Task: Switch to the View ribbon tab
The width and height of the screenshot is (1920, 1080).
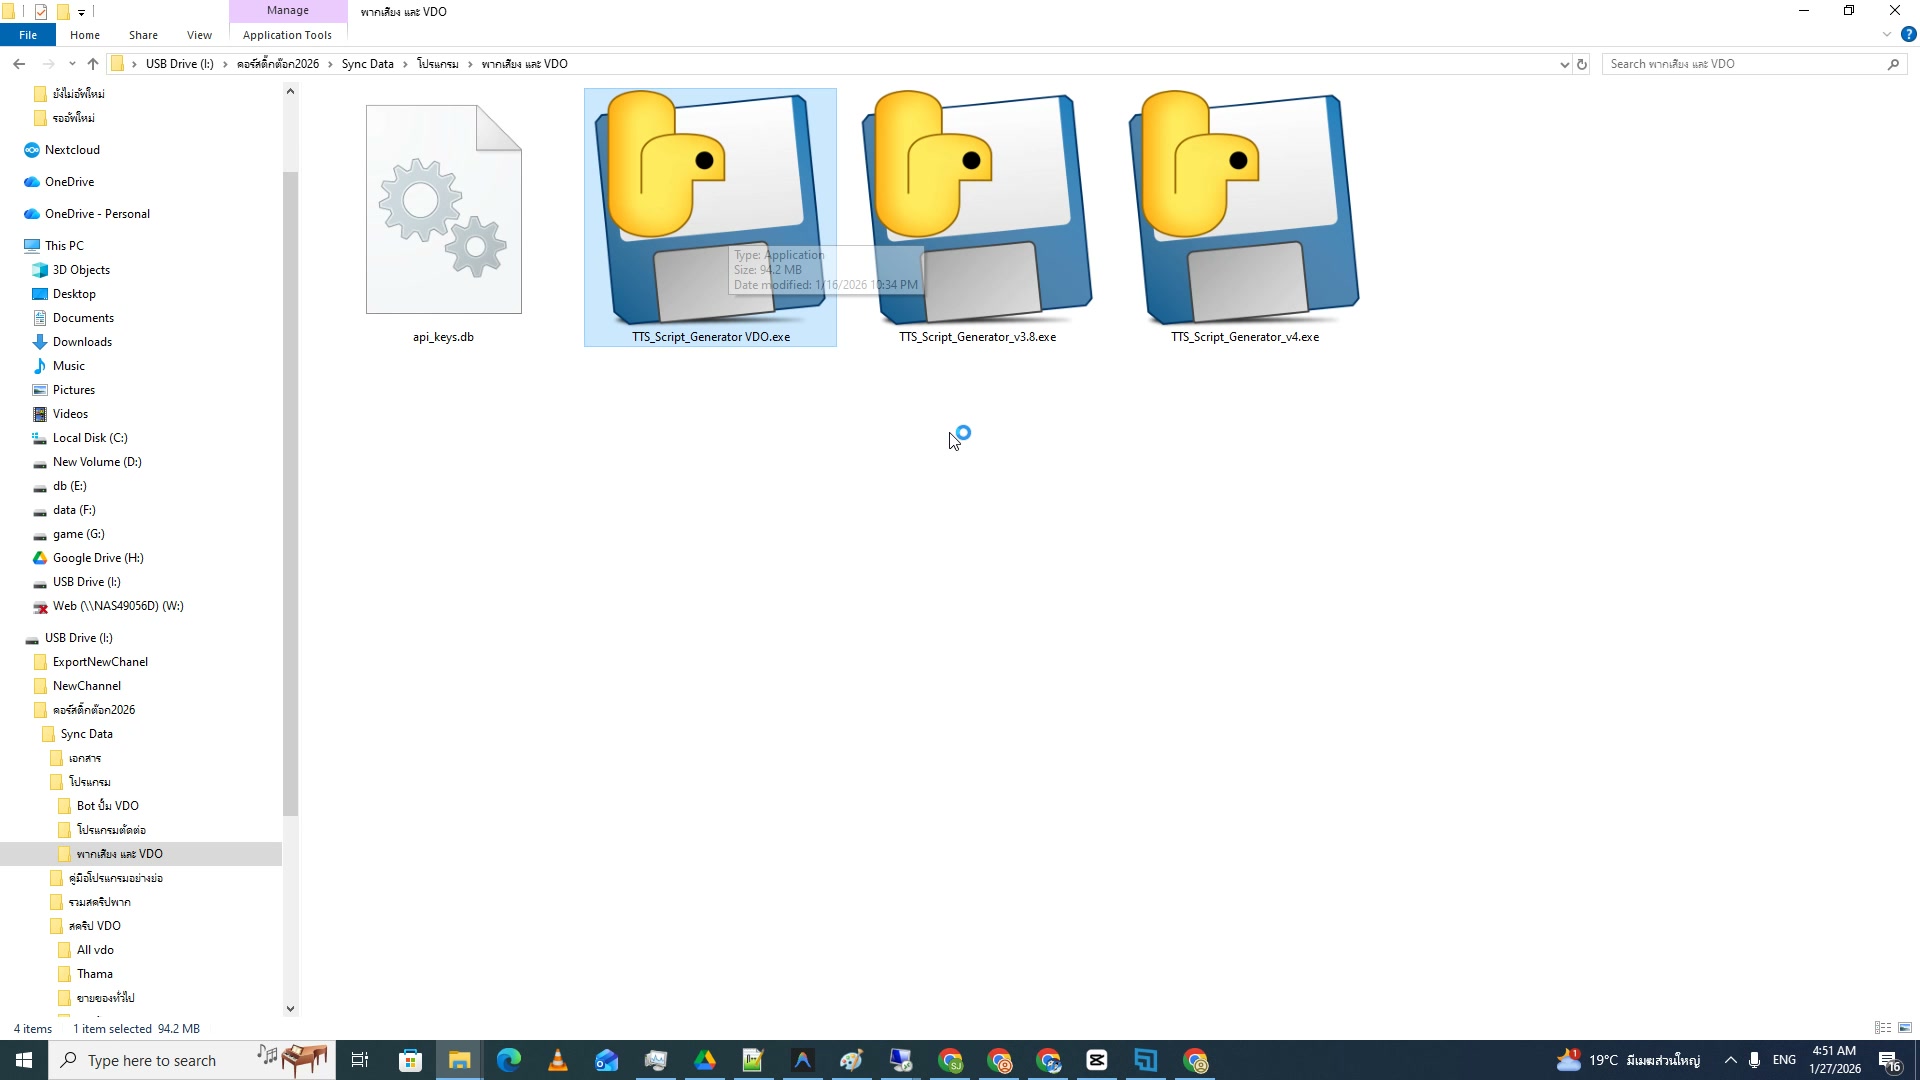Action: click(x=199, y=35)
